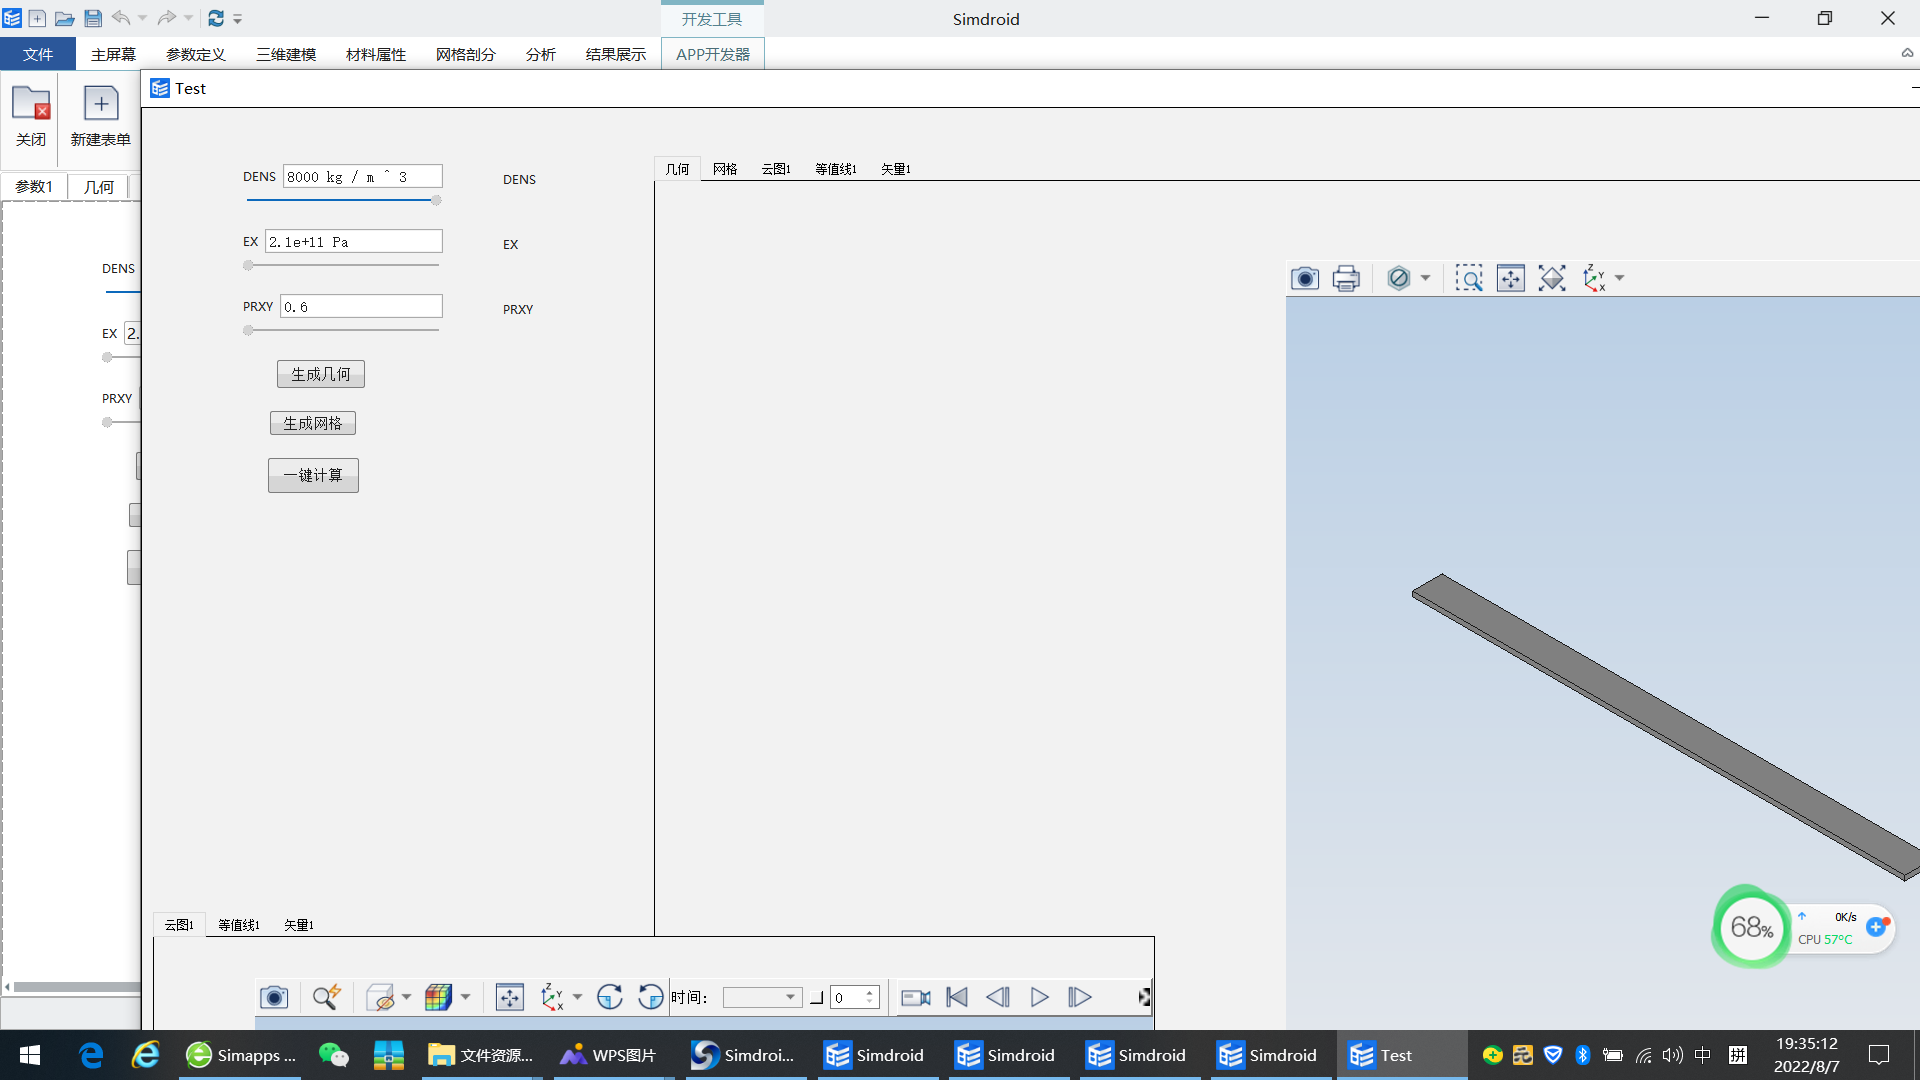This screenshot has height=1080, width=1920.
Task: Switch to 网格剖分 ribbon tab
Action: pyautogui.click(x=465, y=54)
